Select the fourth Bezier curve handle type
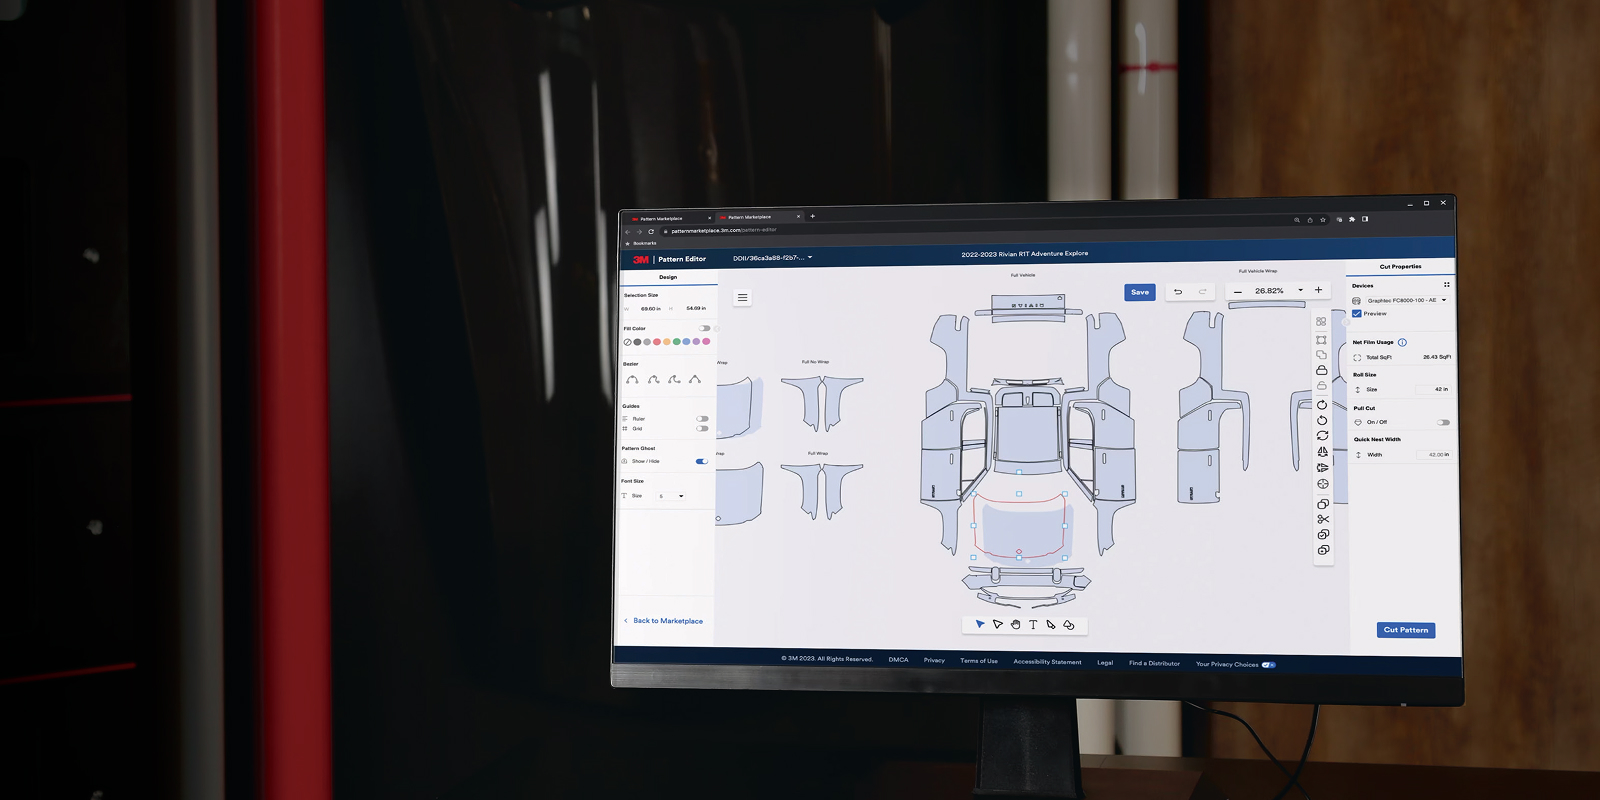The image size is (1600, 800). click(x=695, y=379)
